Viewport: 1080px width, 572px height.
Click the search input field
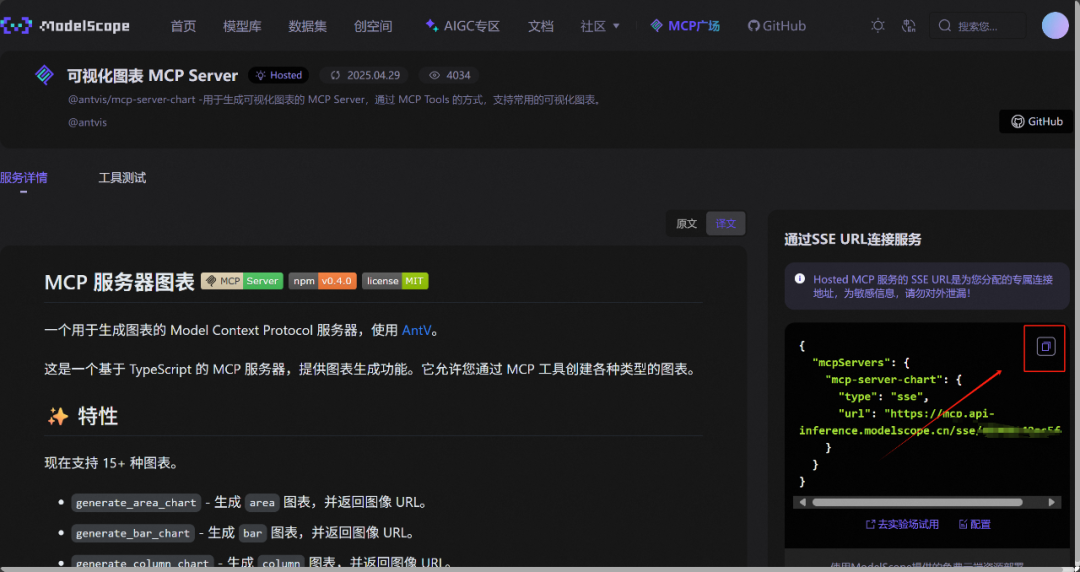[977, 26]
